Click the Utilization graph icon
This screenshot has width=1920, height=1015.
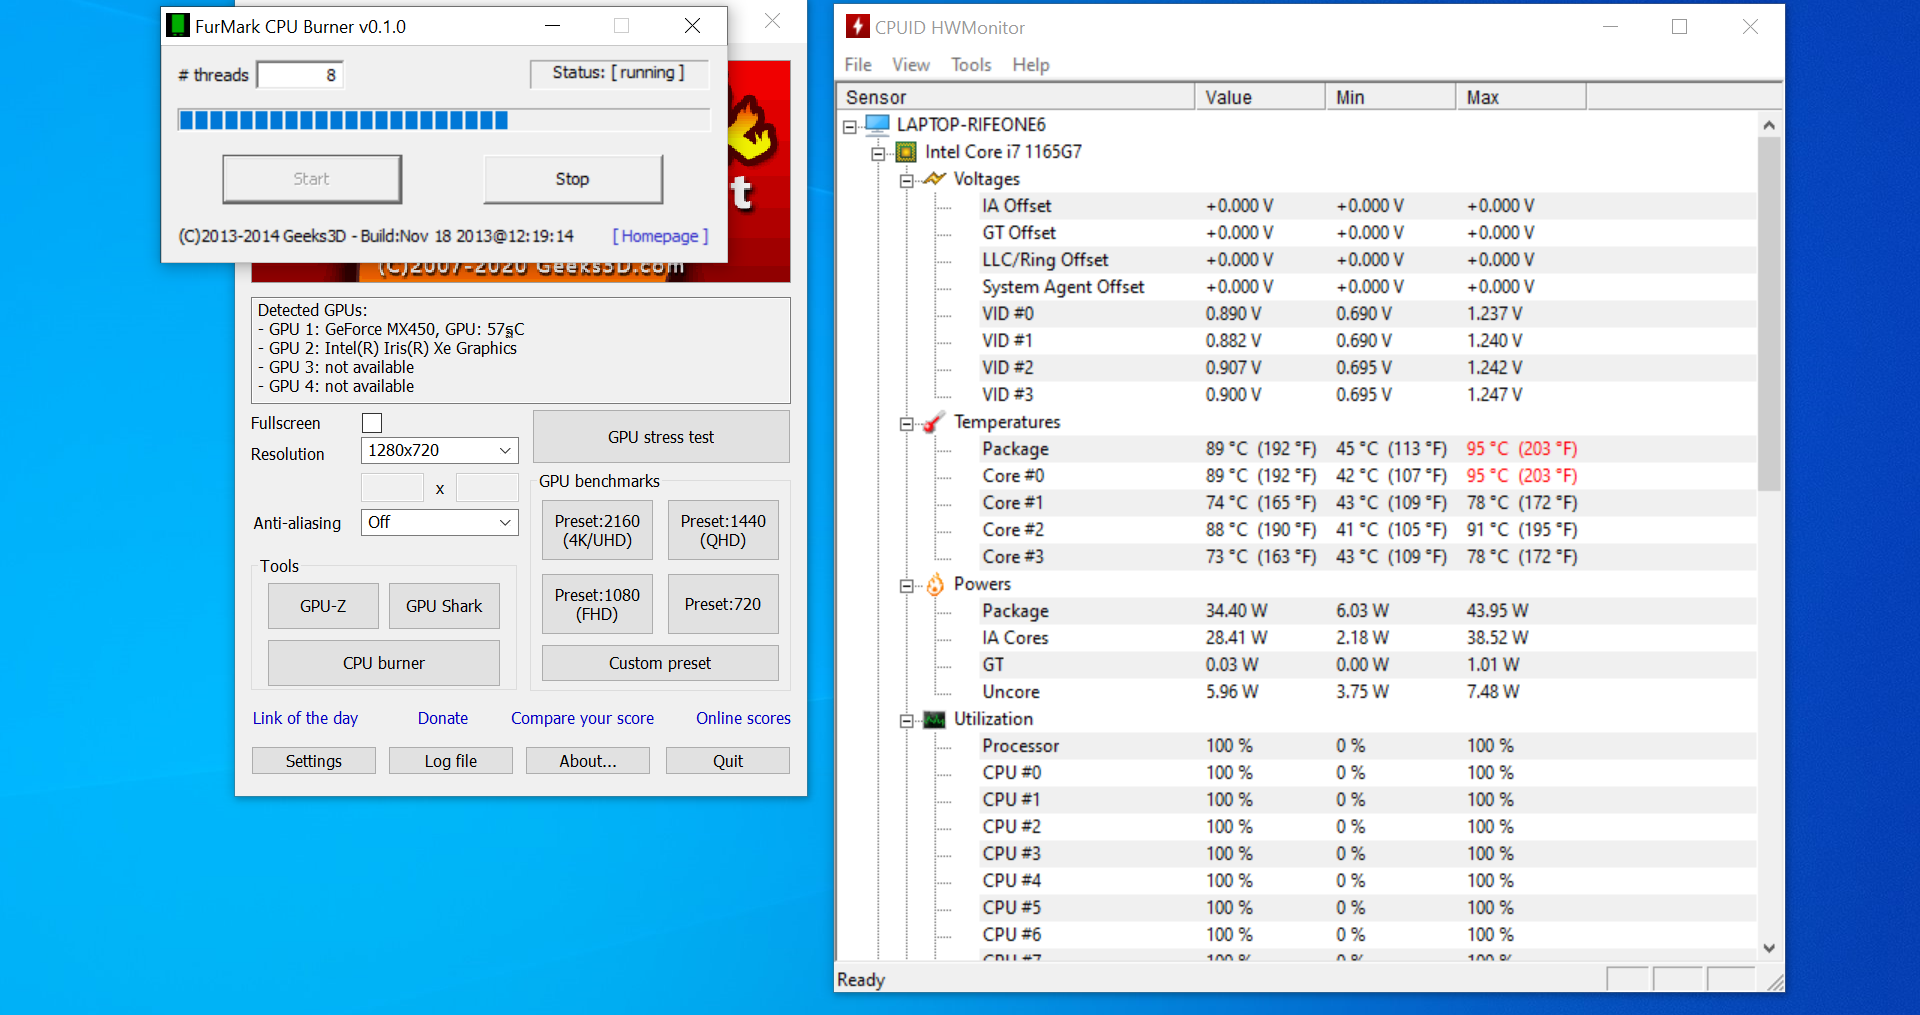(x=934, y=719)
